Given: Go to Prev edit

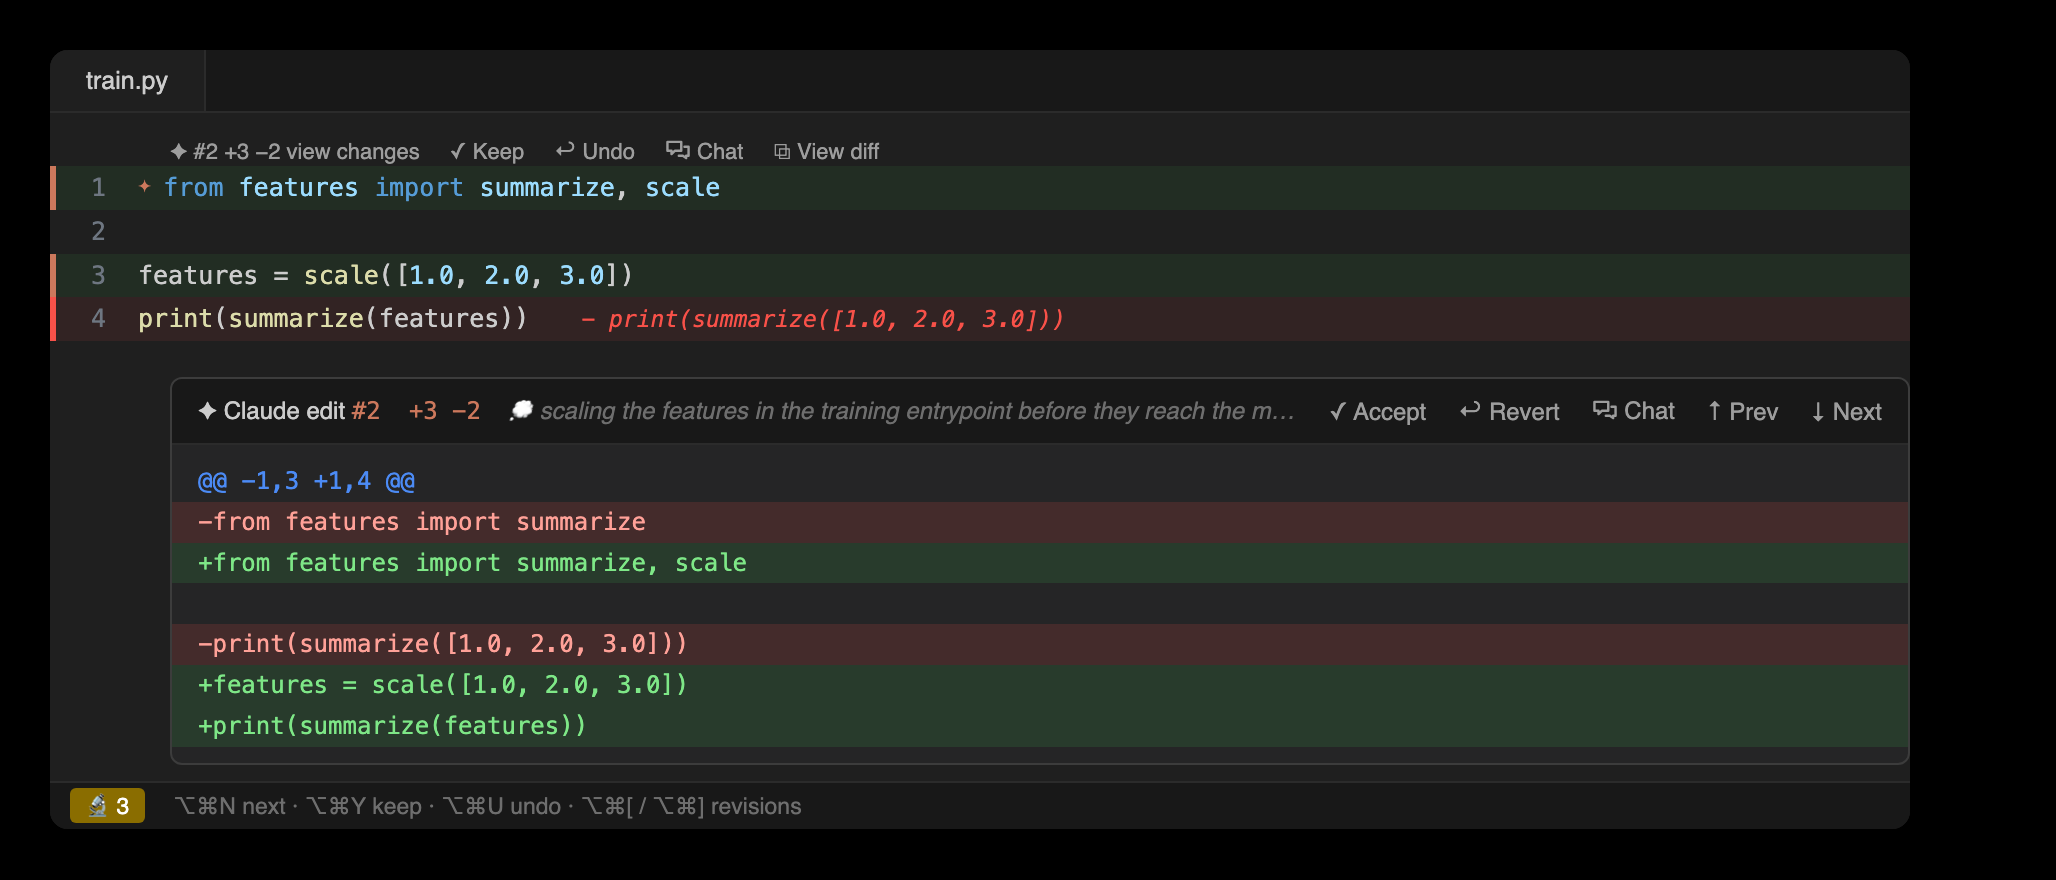Looking at the screenshot, I should pyautogui.click(x=1743, y=412).
